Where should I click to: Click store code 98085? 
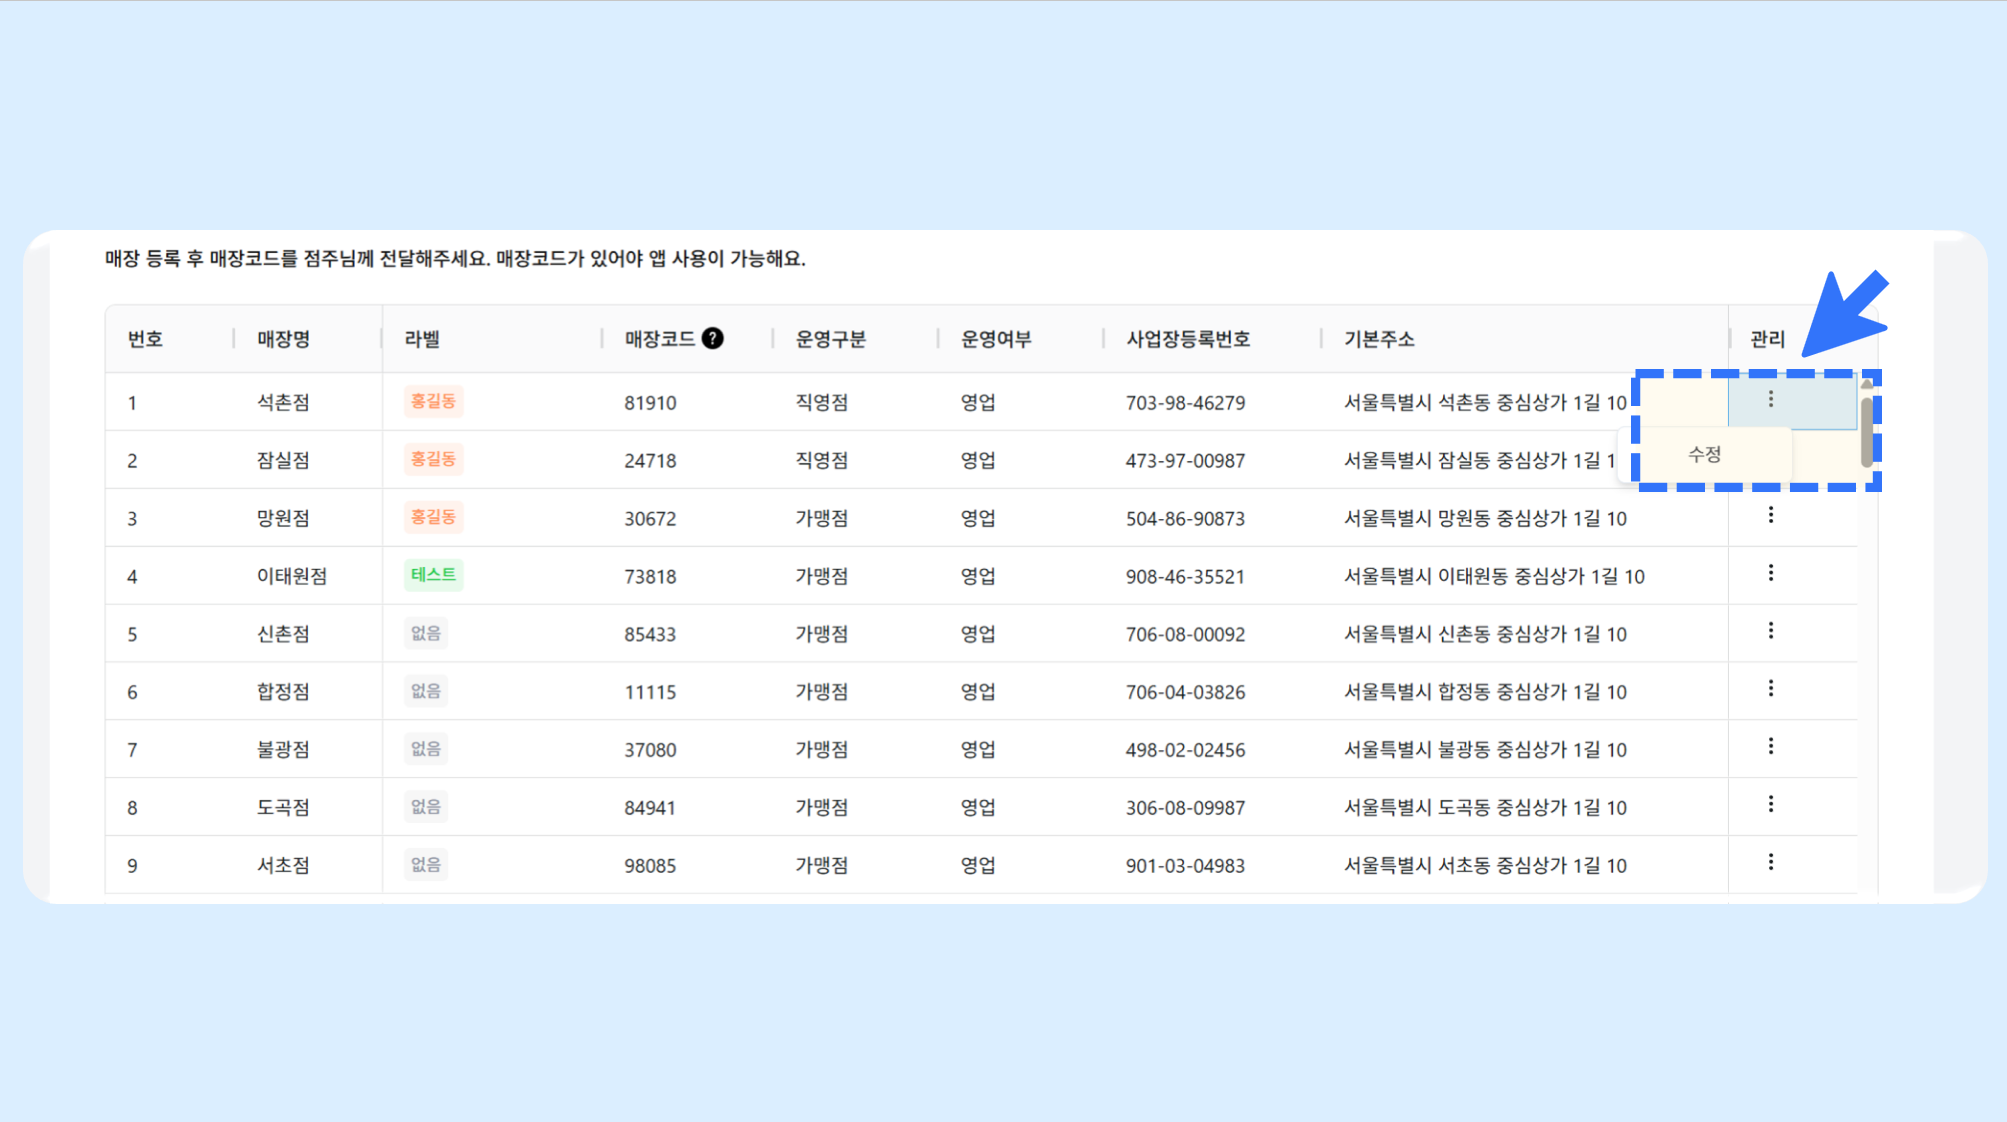pos(650,866)
